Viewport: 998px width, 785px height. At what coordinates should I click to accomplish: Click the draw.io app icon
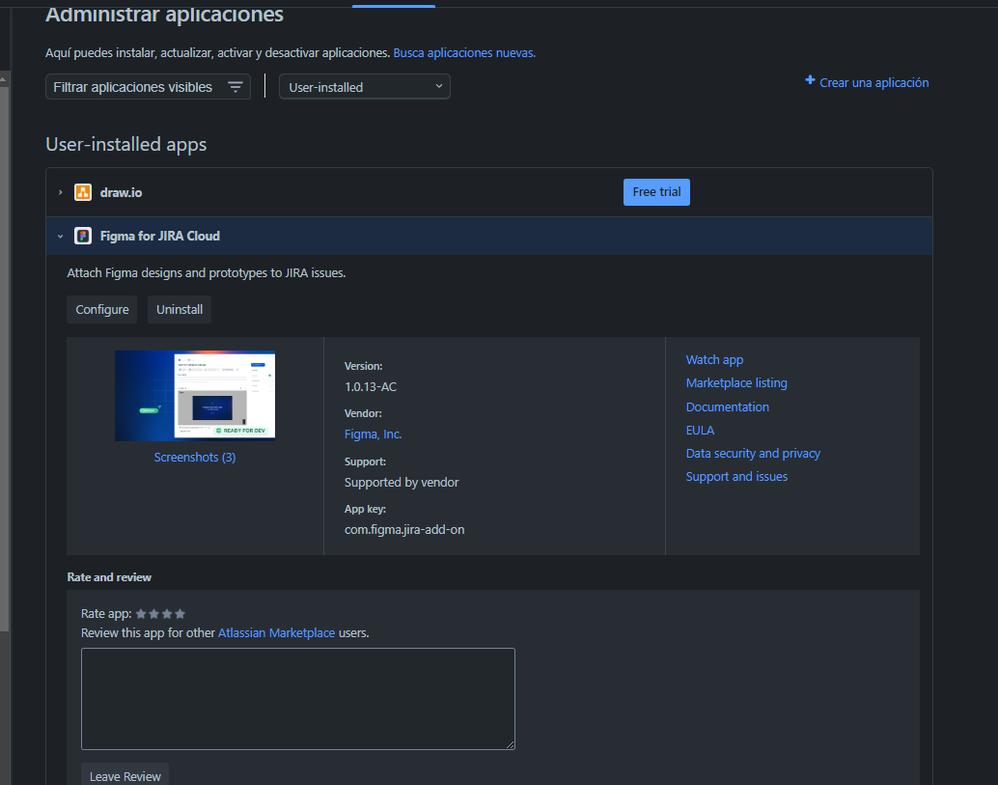click(83, 192)
